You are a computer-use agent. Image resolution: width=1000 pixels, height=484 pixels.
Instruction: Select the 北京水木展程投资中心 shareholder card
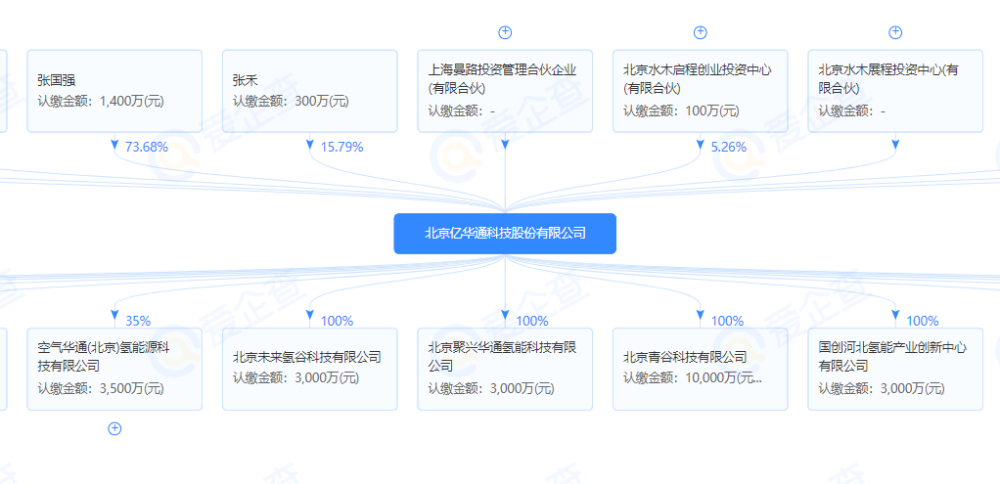click(895, 91)
